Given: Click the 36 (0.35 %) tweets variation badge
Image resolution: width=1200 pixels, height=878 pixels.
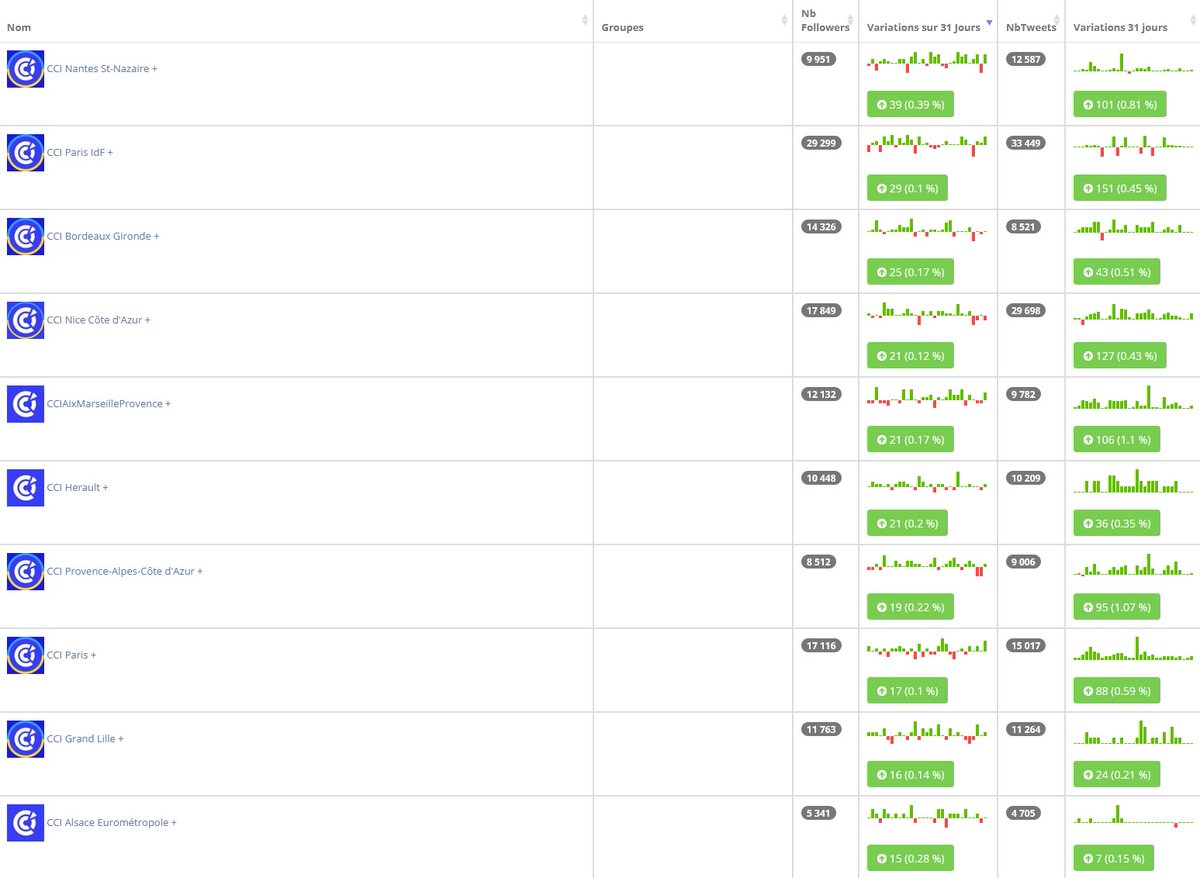Looking at the screenshot, I should pyautogui.click(x=1116, y=523).
